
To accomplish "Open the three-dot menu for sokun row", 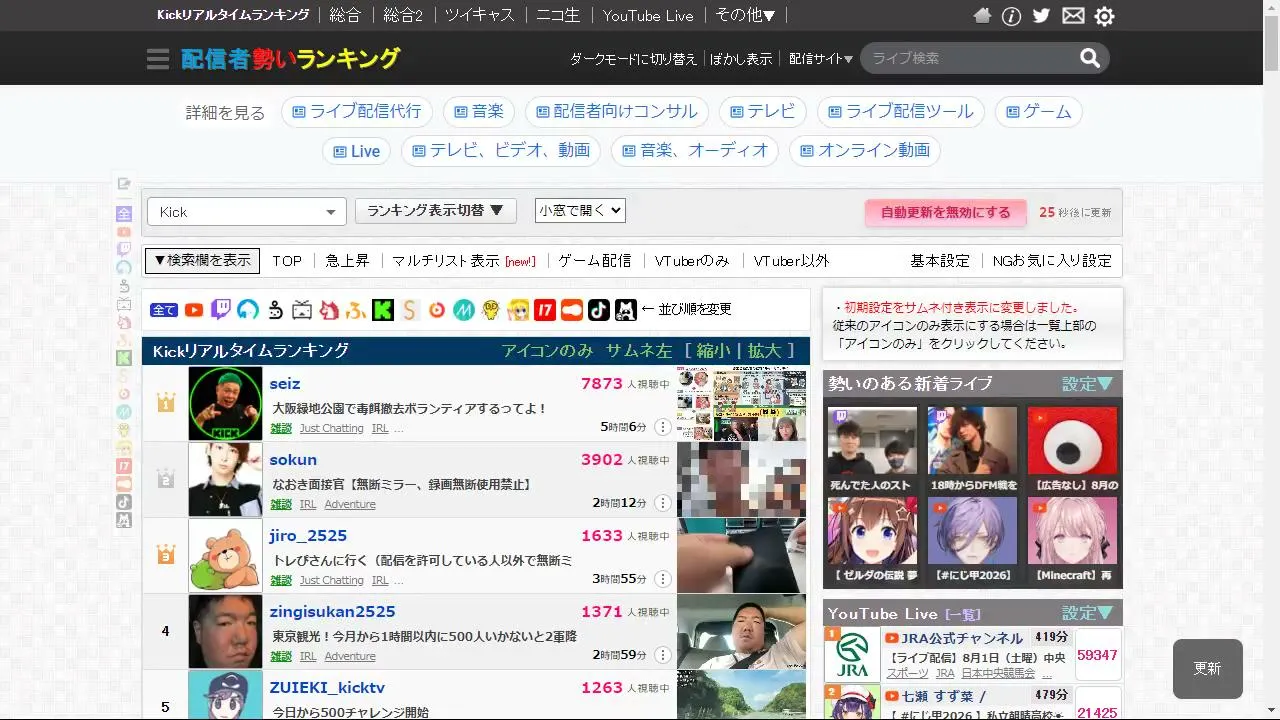I will pos(662,503).
